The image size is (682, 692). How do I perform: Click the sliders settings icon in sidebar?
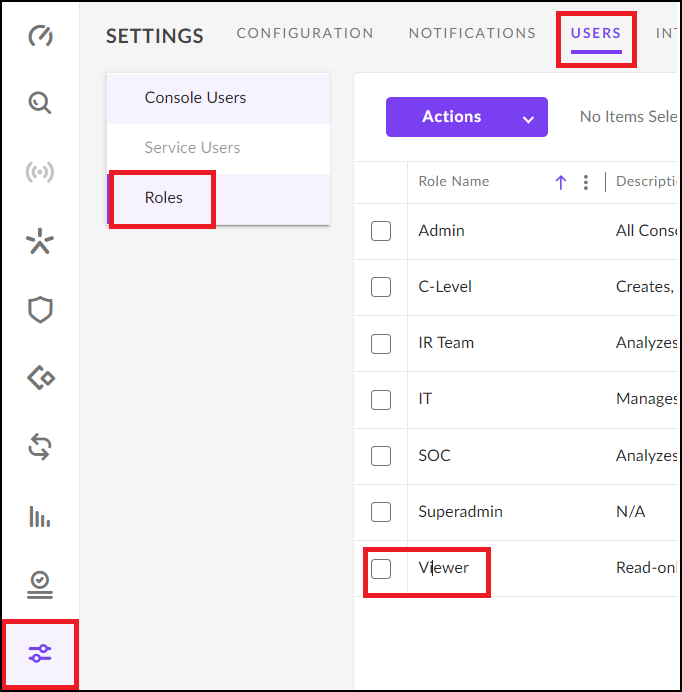40,654
